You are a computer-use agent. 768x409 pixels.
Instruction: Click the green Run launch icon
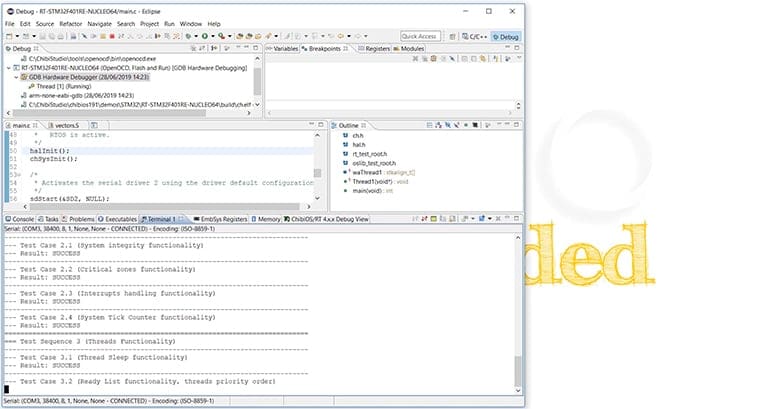204,36
